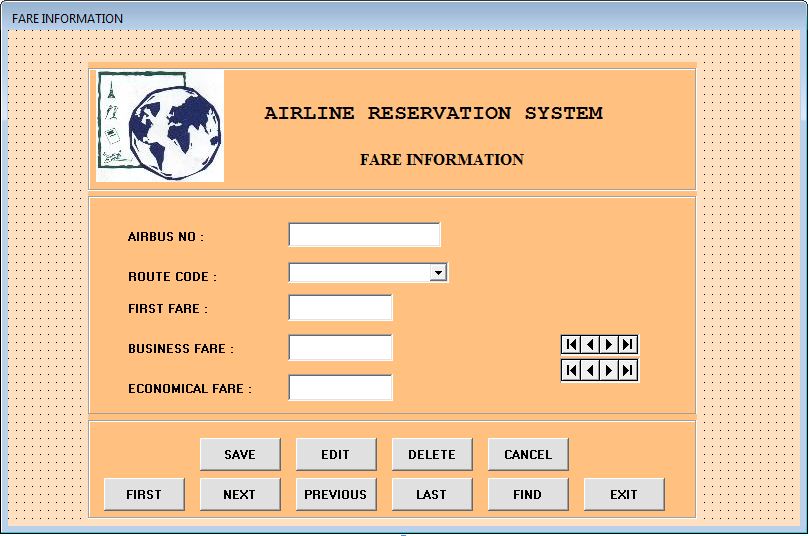Select the ROUTE CODE label

[x=172, y=277]
